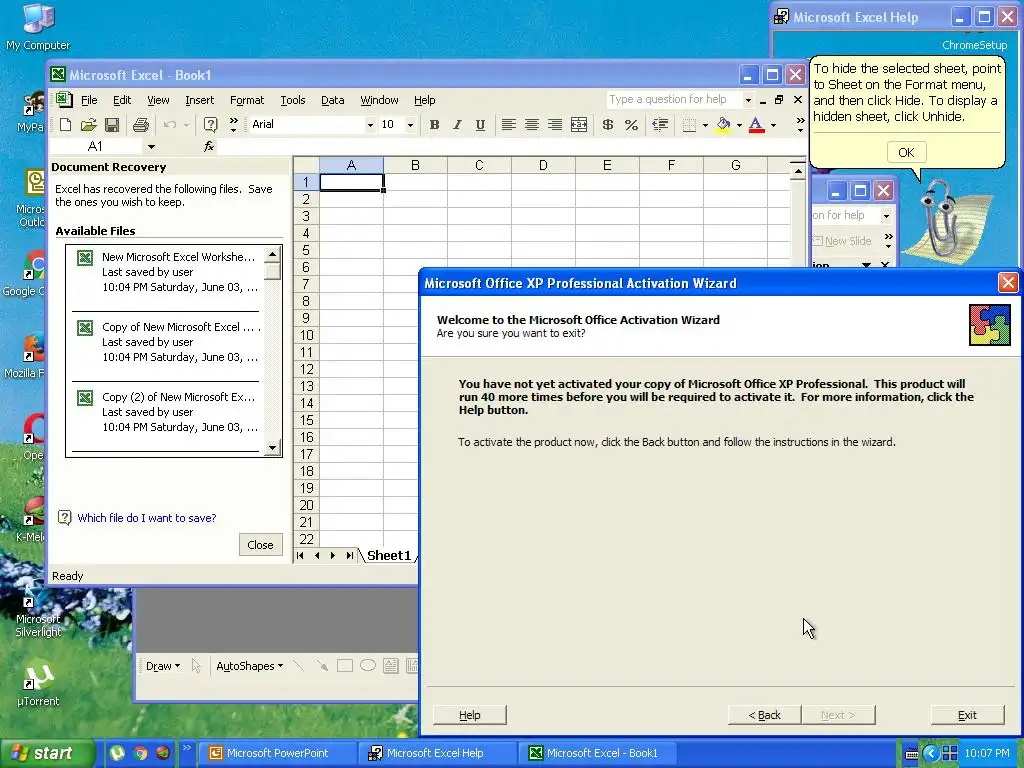
Task: Click the New blank workbook icon in Excel
Action: point(65,125)
